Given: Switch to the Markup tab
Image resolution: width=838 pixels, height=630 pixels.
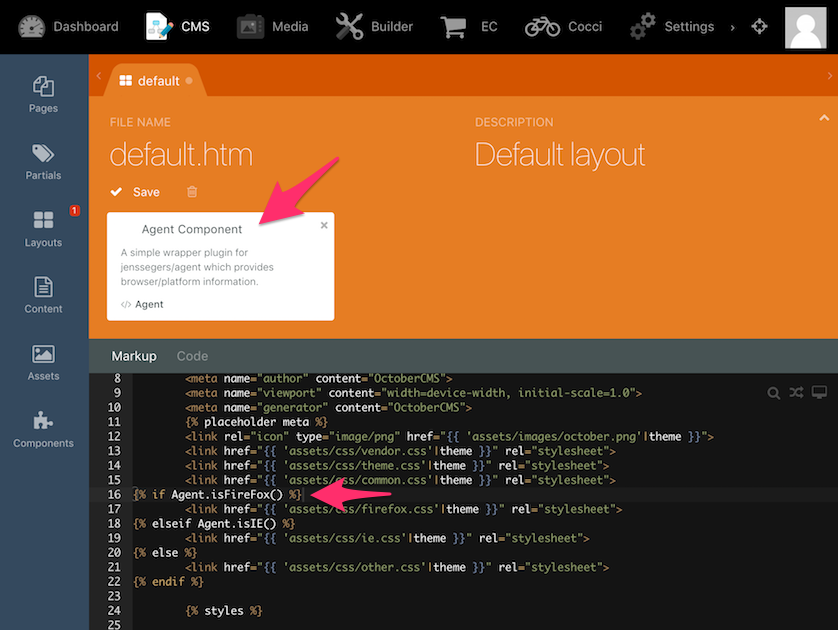Looking at the screenshot, I should click(134, 356).
